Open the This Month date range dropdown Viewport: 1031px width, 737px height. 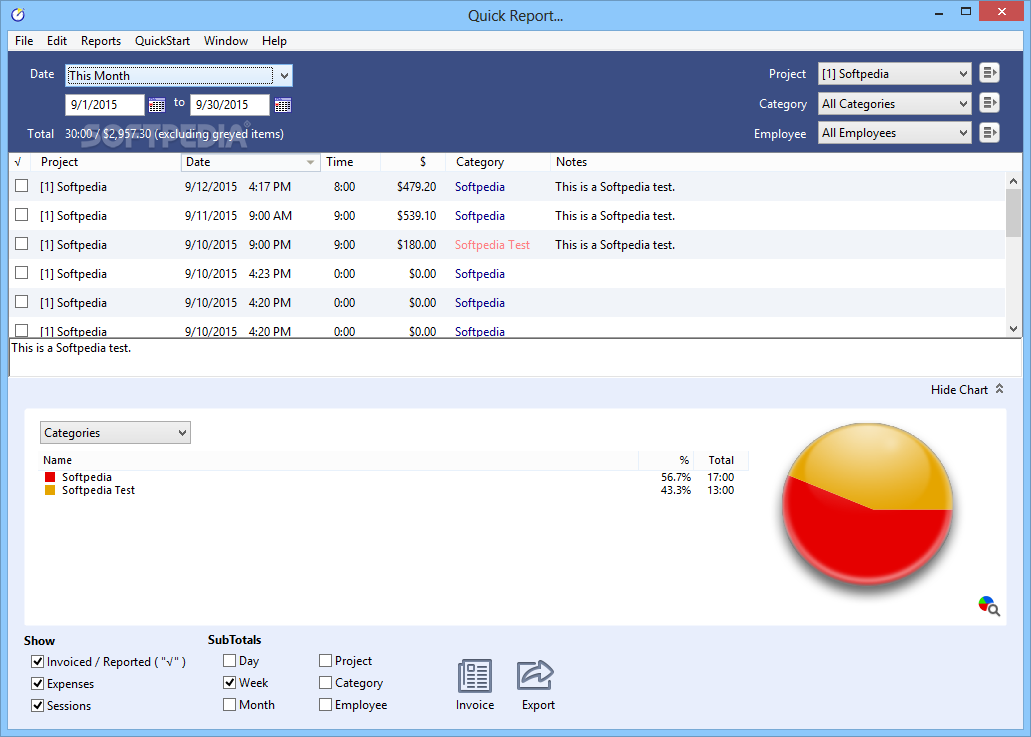point(179,76)
